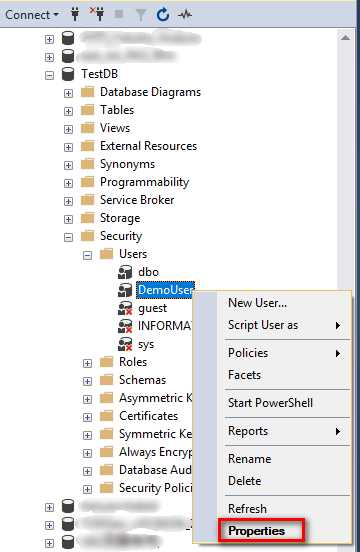Click the scrollbar up arrow
Screen dimensions: 360x552
pyautogui.click(x=345, y=37)
